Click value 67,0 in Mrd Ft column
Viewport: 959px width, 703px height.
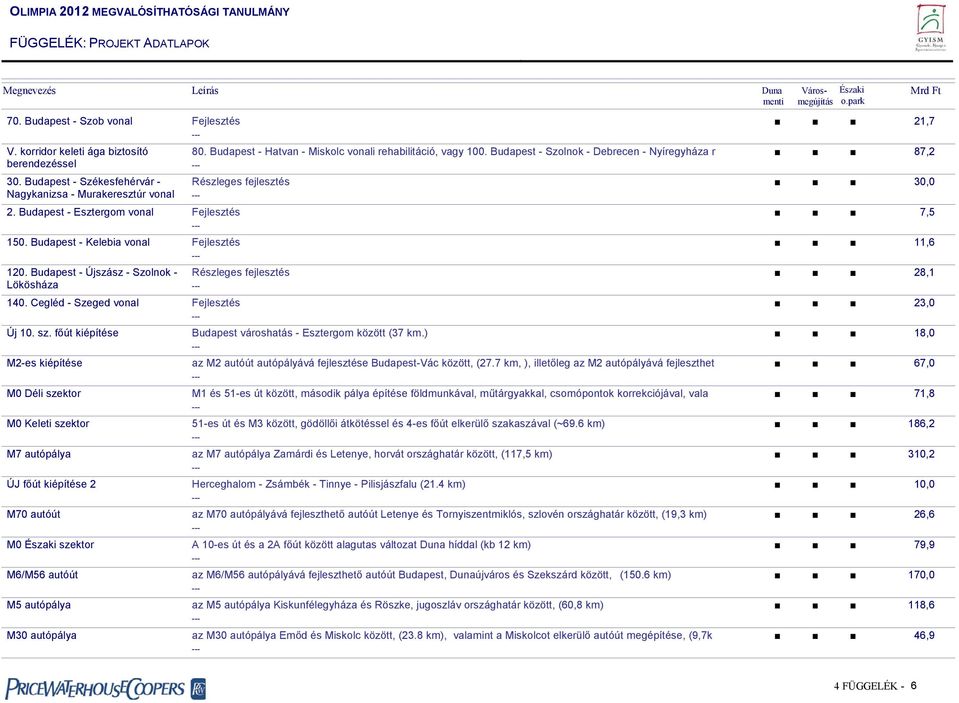click(x=924, y=363)
